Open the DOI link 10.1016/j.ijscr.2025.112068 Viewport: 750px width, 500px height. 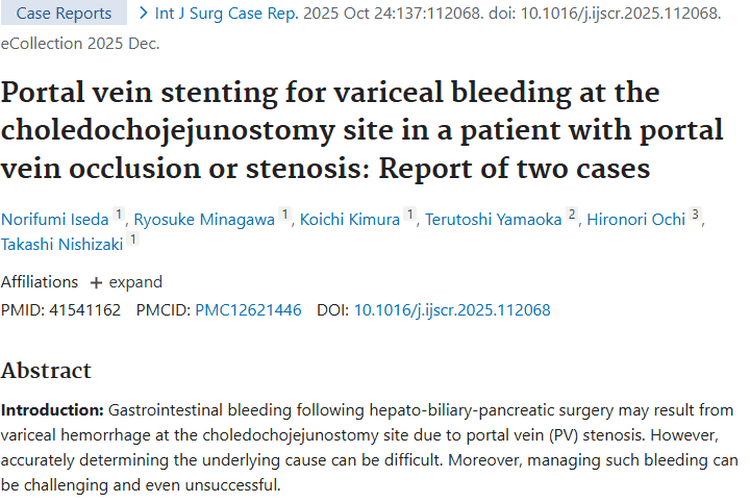tap(452, 310)
